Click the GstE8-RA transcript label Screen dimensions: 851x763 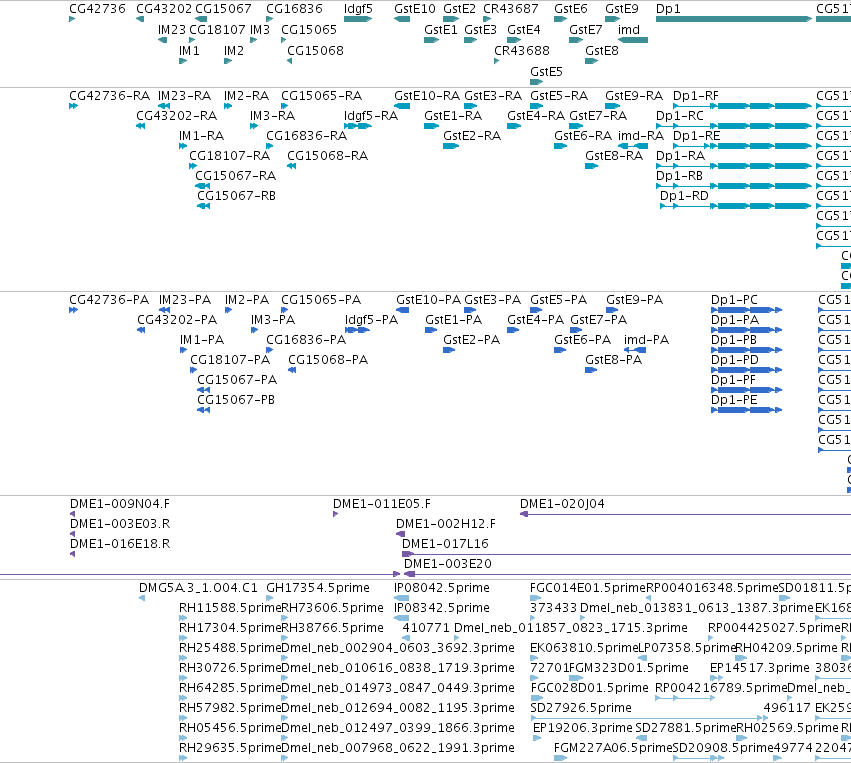[614, 156]
